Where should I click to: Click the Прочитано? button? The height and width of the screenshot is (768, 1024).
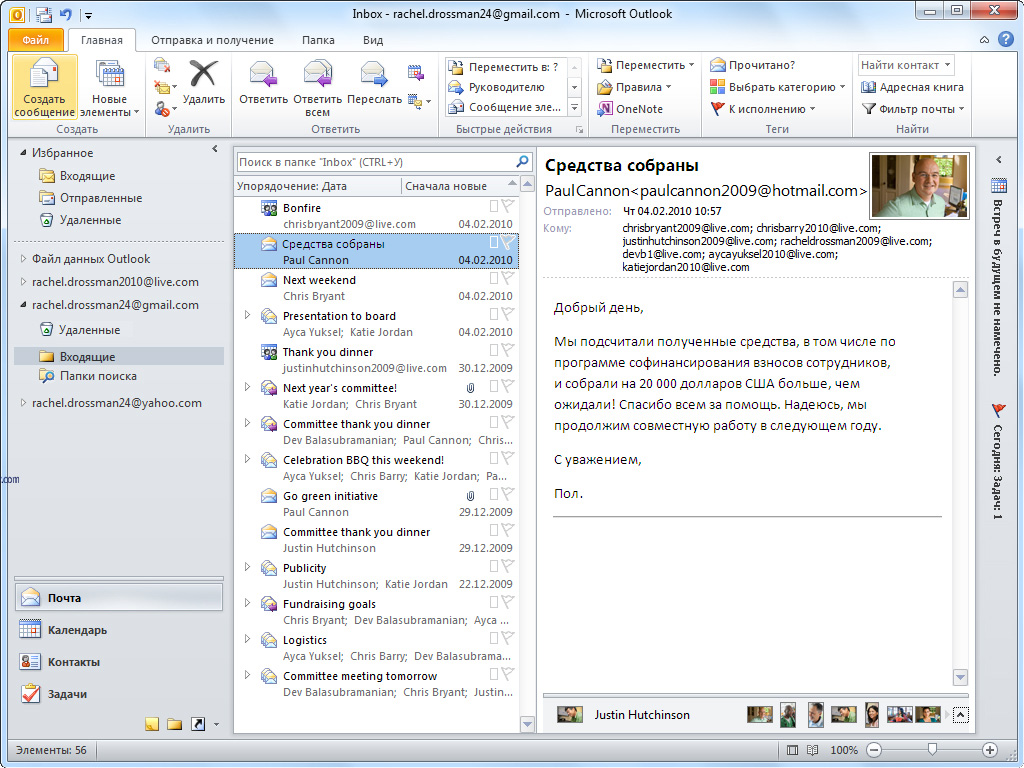pos(752,65)
